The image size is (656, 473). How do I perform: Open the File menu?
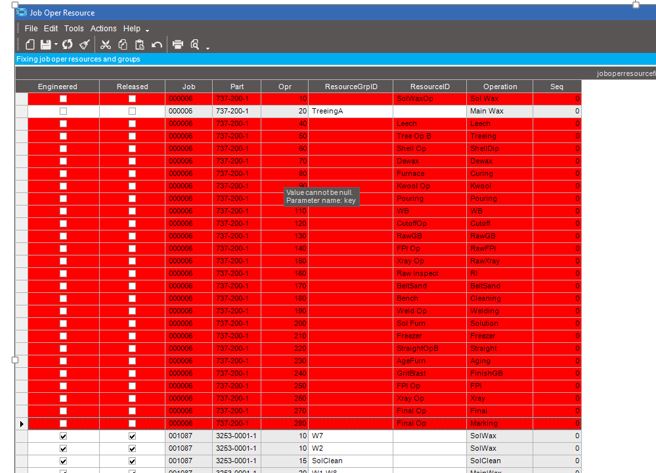pyautogui.click(x=31, y=28)
